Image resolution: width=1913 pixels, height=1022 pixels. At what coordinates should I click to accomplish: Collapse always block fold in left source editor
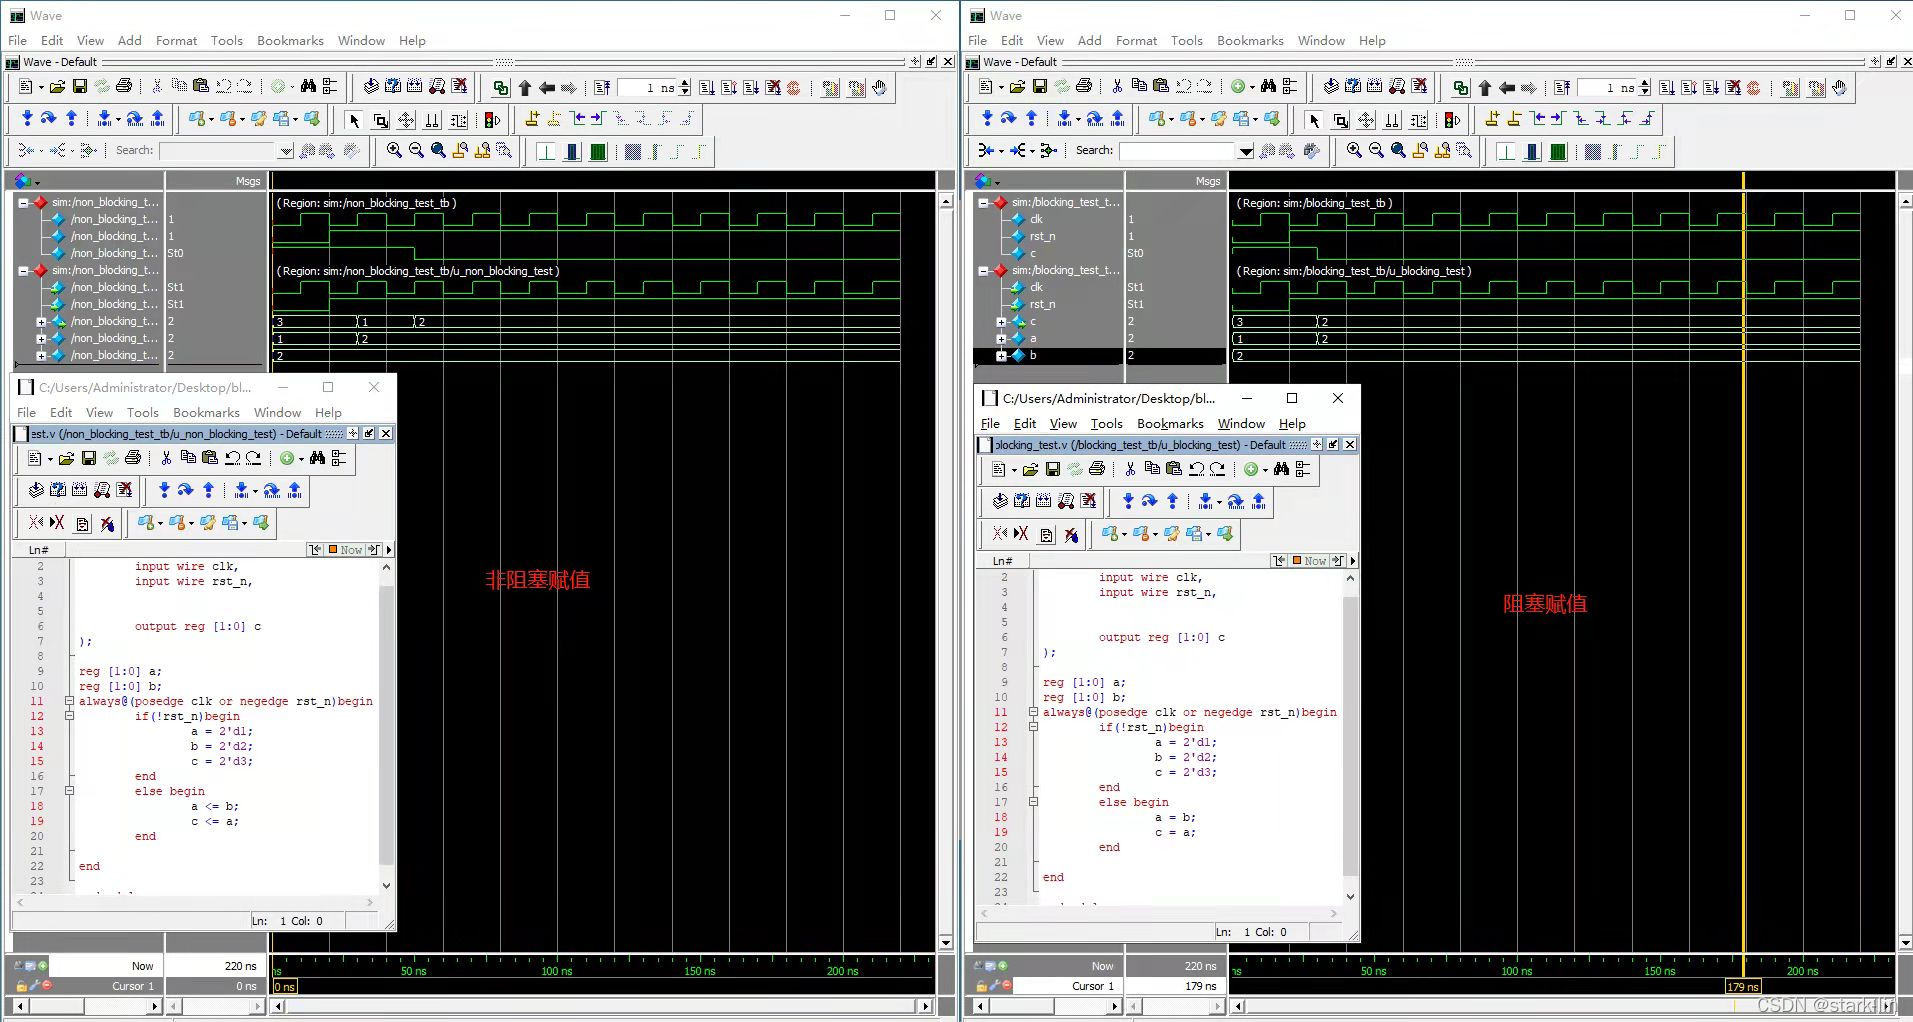click(x=69, y=701)
